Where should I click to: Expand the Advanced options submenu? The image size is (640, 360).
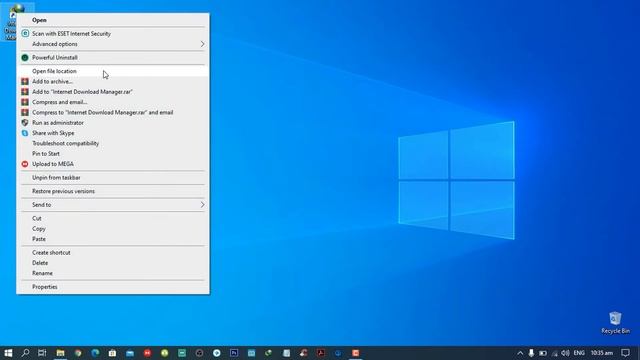113,44
